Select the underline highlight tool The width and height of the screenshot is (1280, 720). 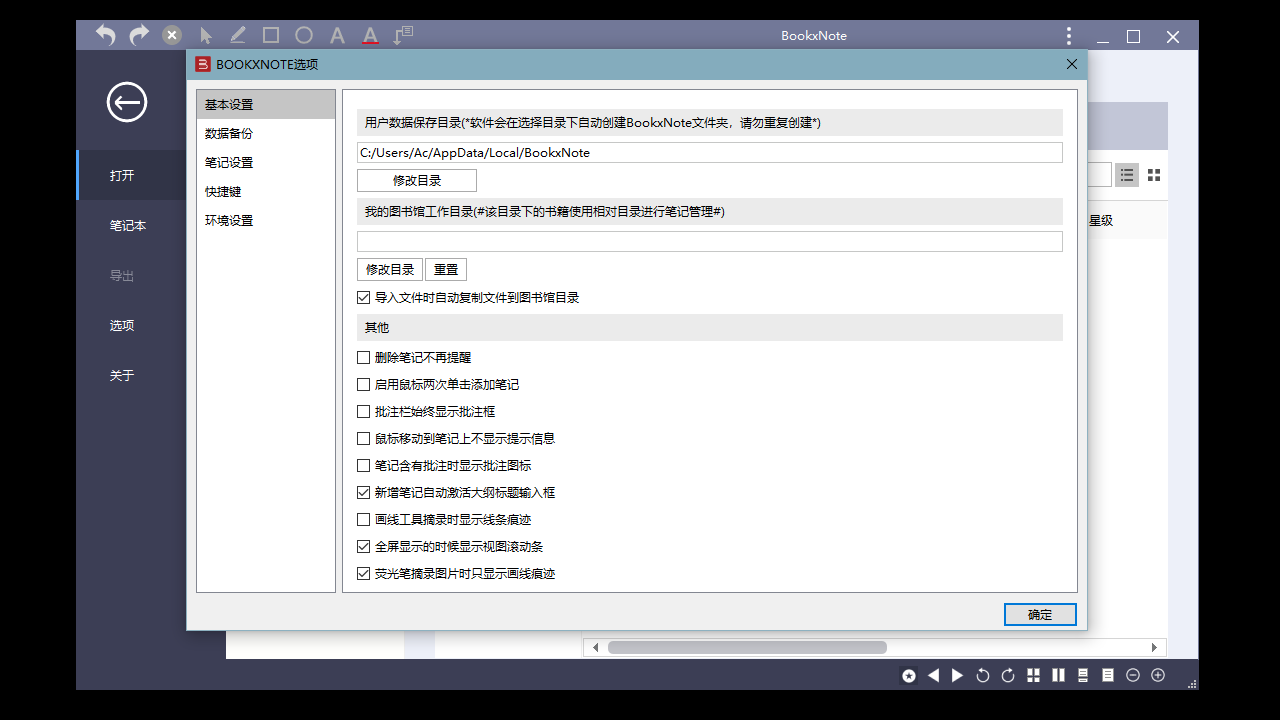pos(369,35)
